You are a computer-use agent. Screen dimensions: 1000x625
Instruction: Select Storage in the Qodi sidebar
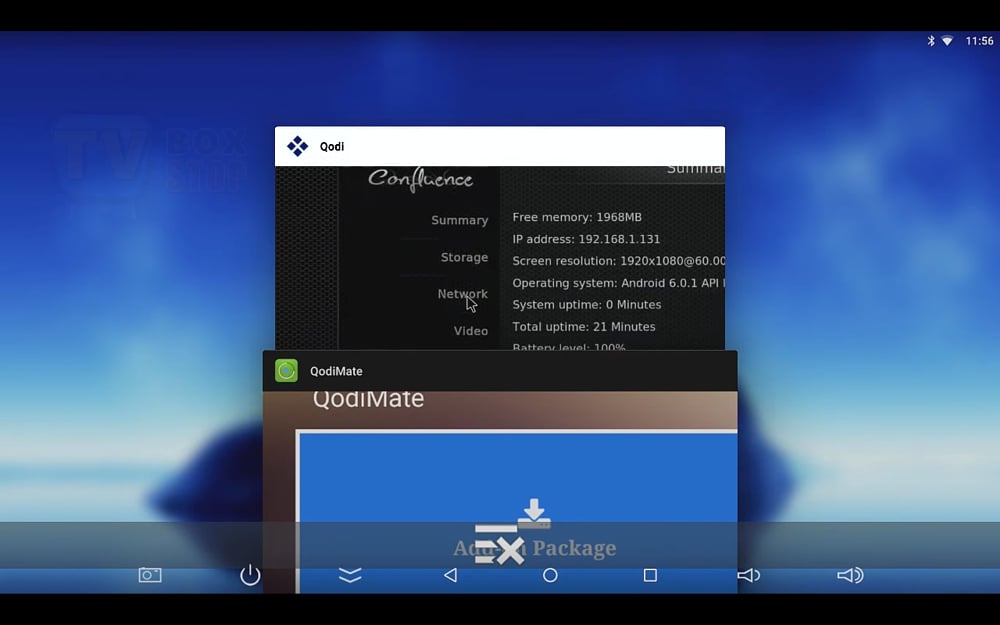464,257
